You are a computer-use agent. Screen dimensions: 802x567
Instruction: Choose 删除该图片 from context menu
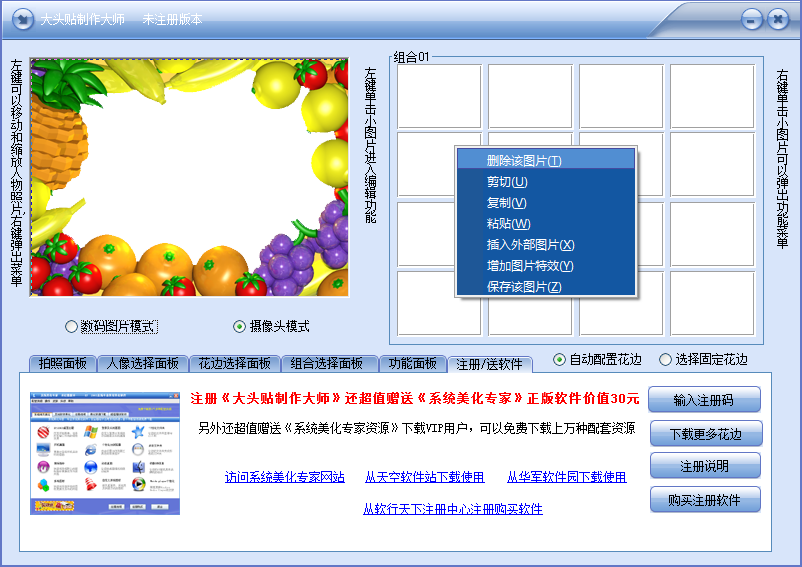coord(524,161)
